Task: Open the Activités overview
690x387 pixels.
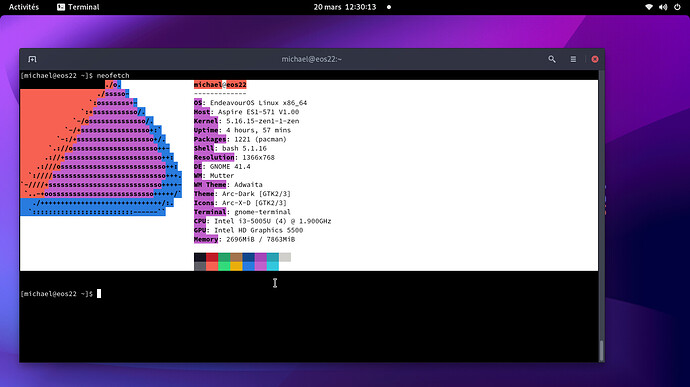Action: 24,7
